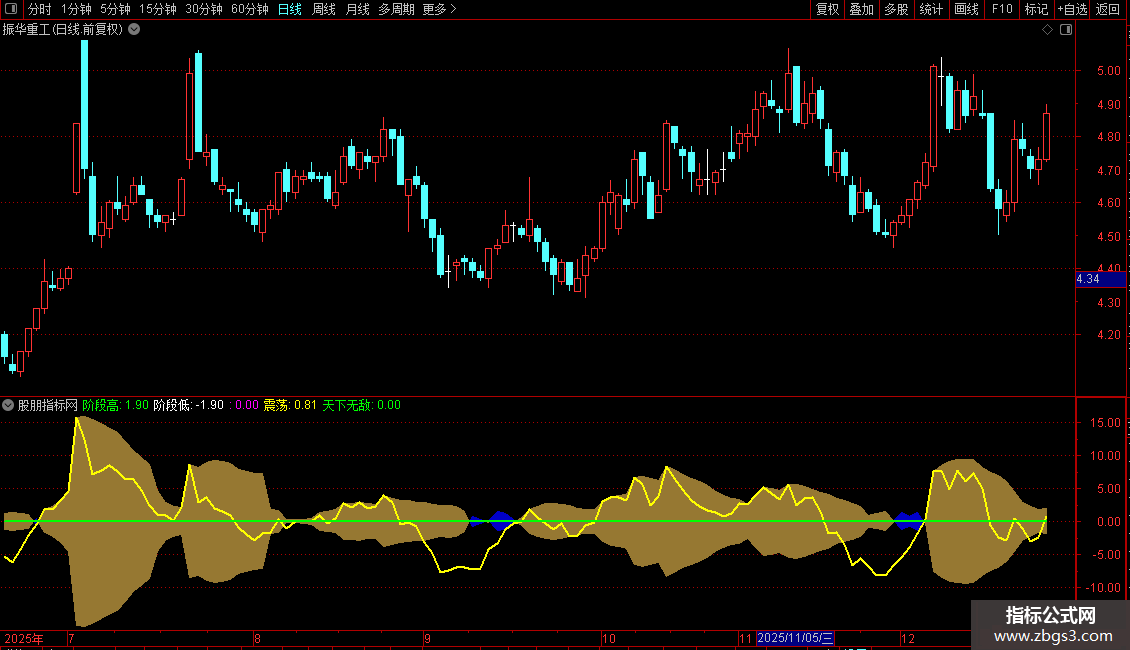Click the 阶段高: 1.90 readout
This screenshot has width=1130, height=650.
coord(115,405)
